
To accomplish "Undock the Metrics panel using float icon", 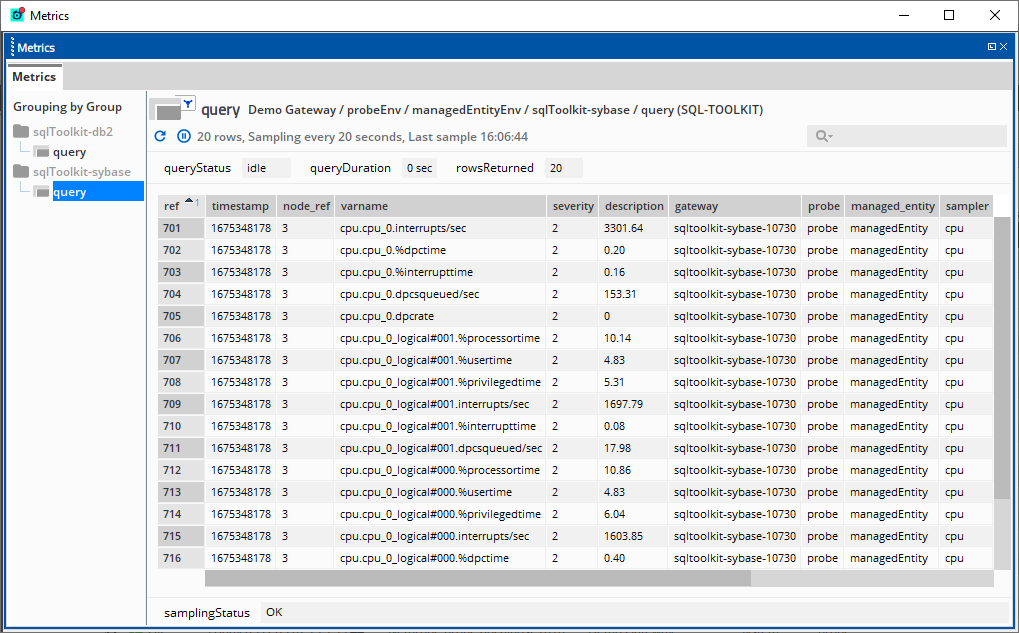I will coord(991,47).
